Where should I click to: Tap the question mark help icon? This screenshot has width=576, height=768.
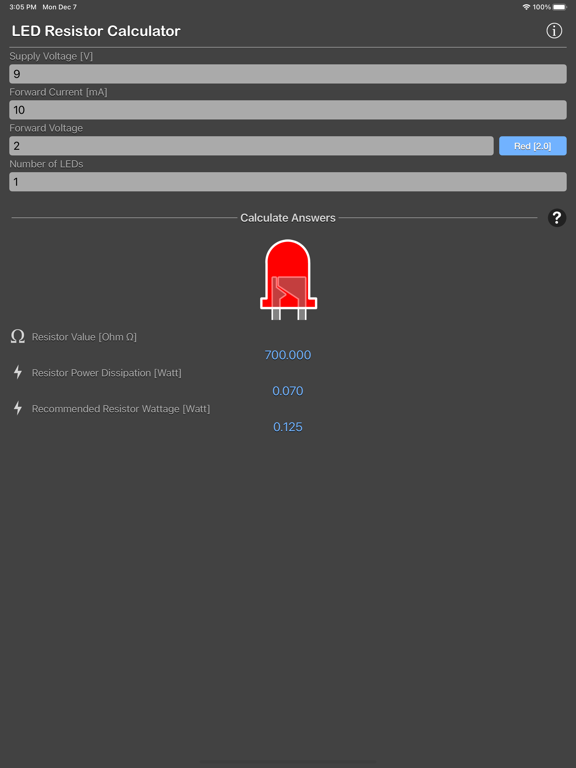pyautogui.click(x=557, y=218)
